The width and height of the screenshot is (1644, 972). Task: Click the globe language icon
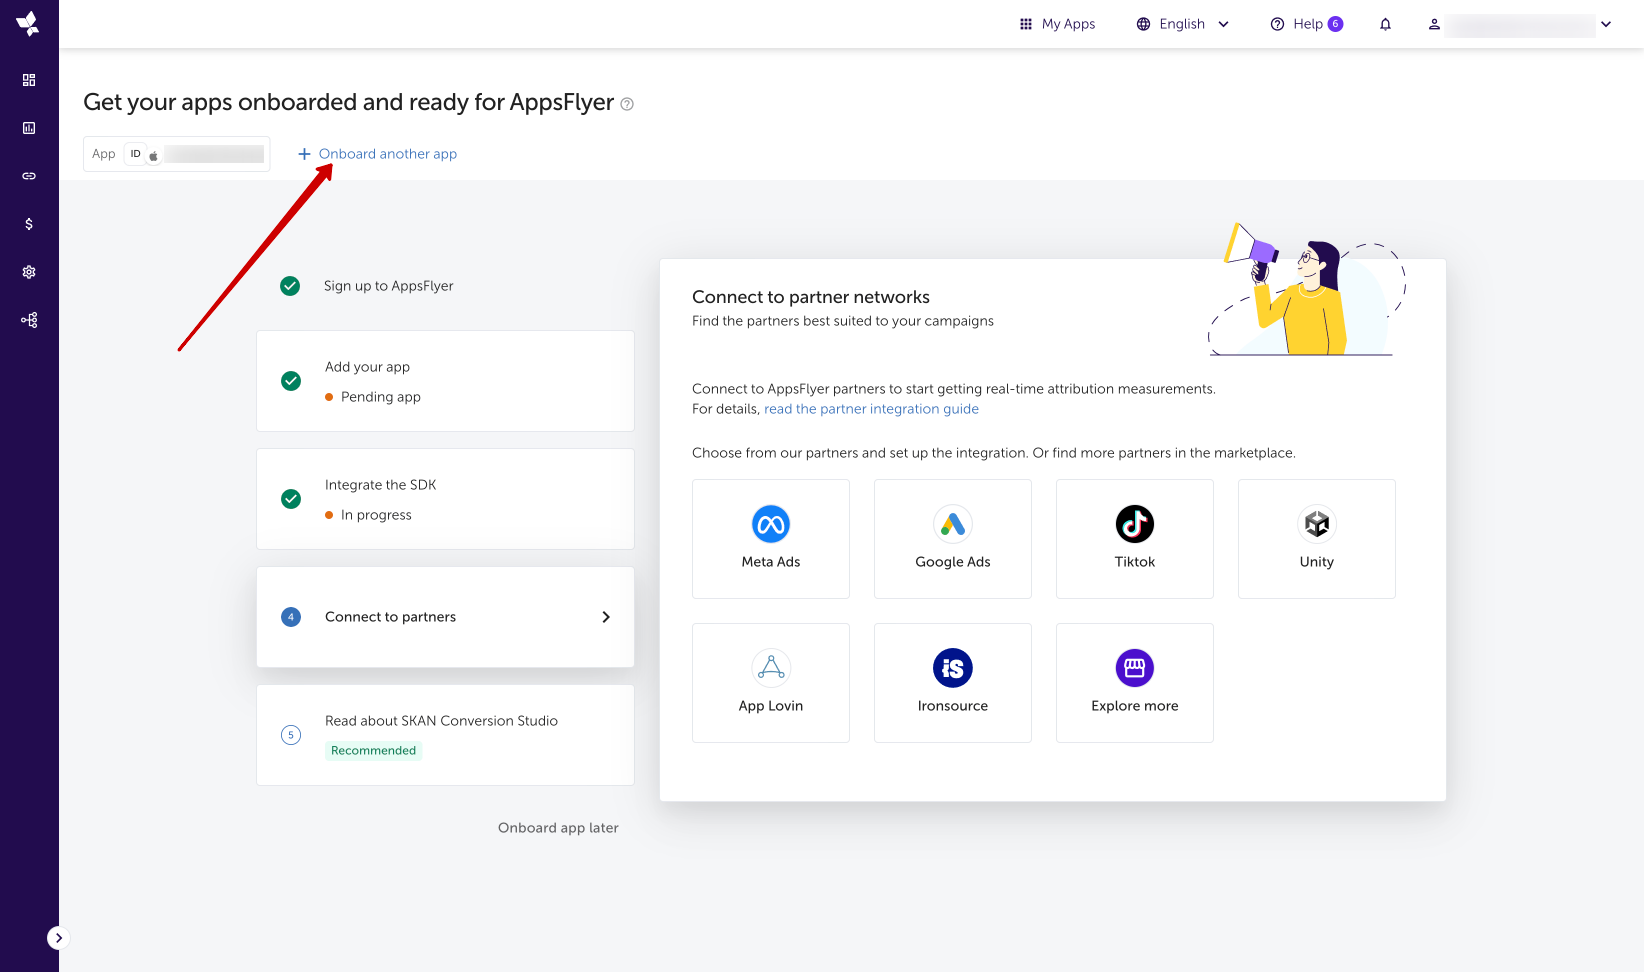coord(1143,24)
